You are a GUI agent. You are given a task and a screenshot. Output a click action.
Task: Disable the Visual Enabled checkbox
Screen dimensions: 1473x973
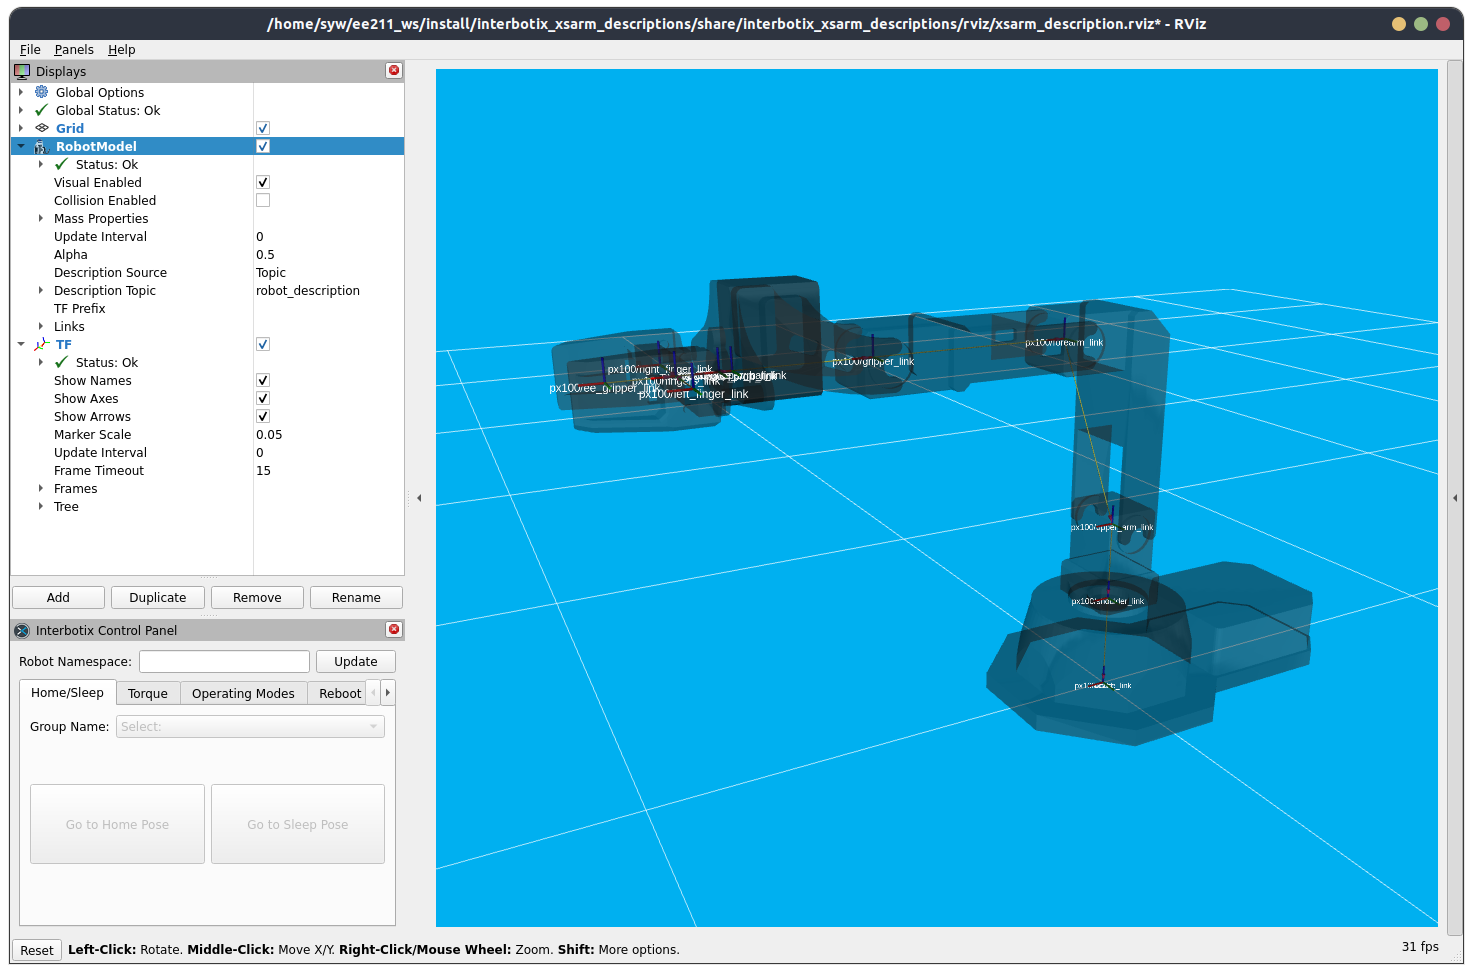(263, 182)
